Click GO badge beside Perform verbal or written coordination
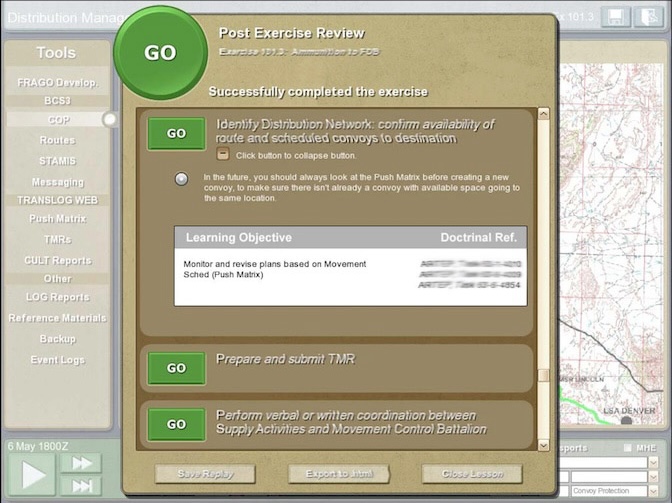 click(x=176, y=424)
